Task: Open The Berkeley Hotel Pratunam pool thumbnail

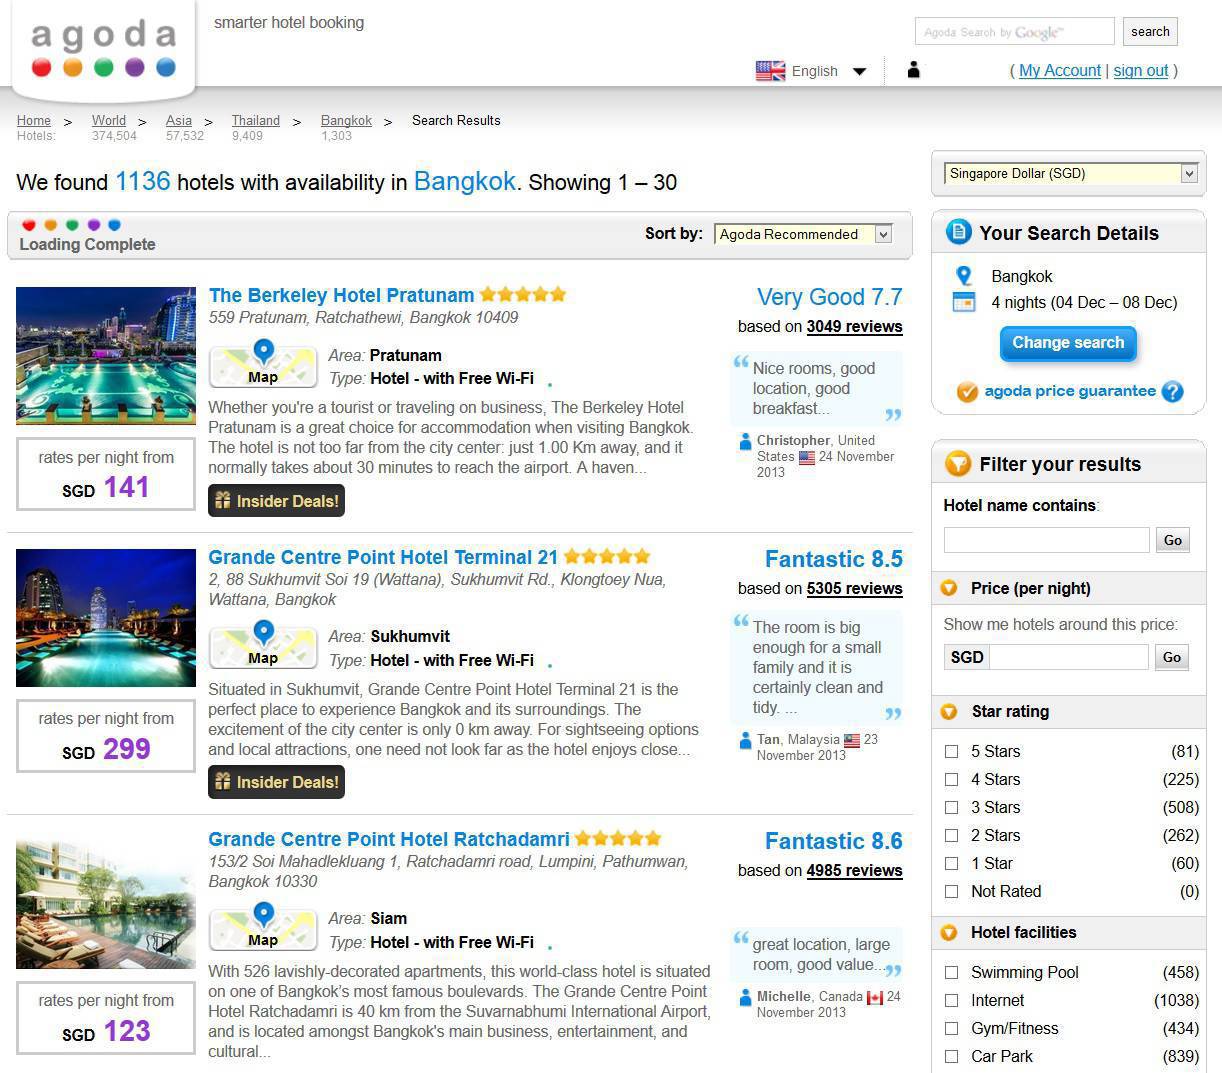Action: (x=106, y=355)
